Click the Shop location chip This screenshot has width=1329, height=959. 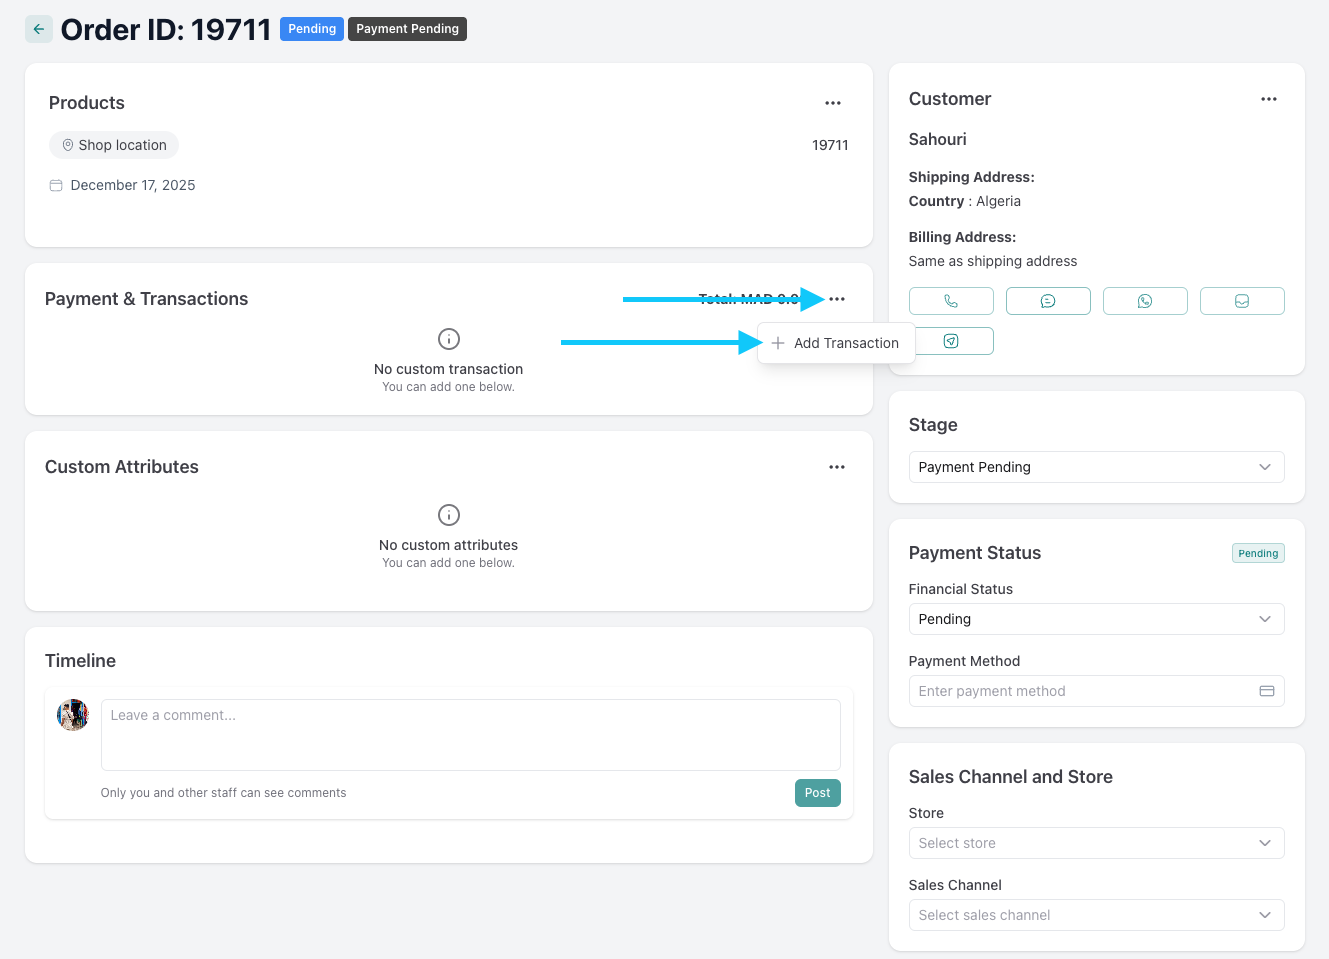(114, 145)
